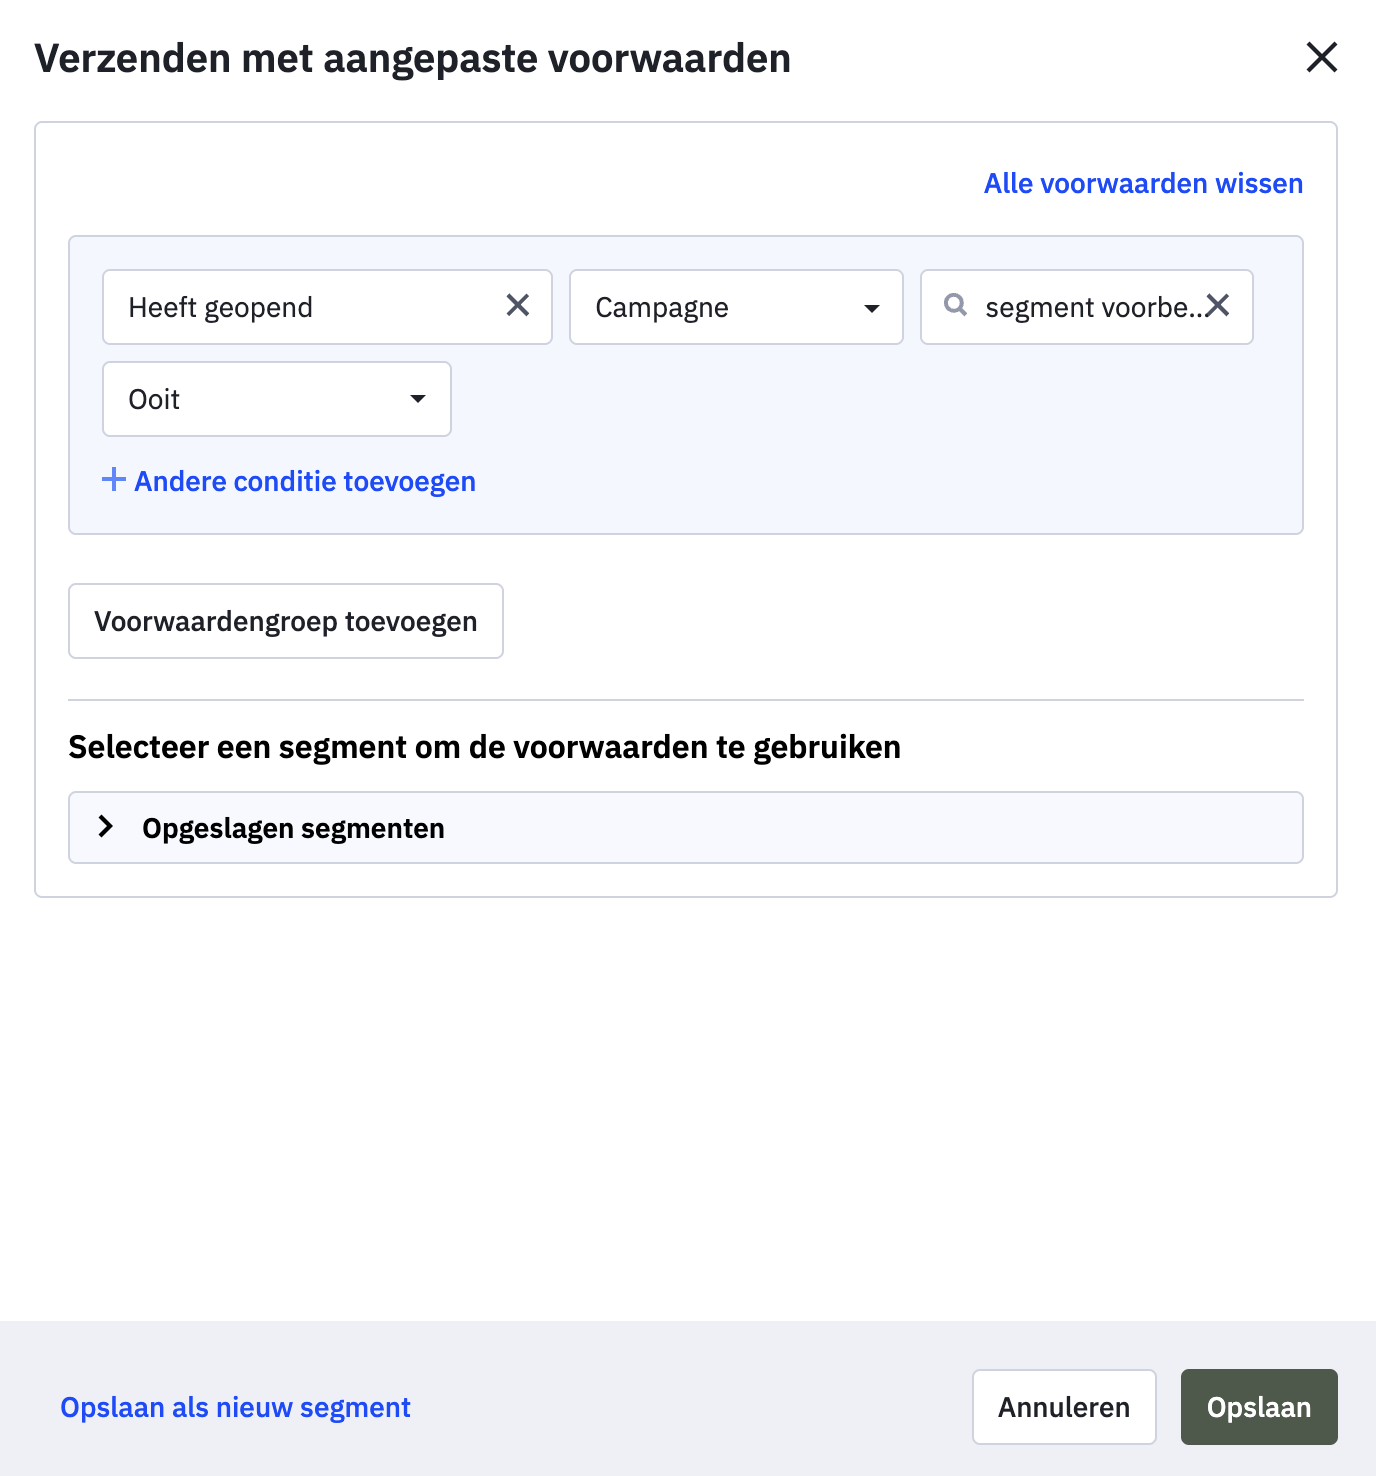Viewport: 1376px width, 1476px height.
Task: Click Opslaan als nieuw segment
Action: point(235,1407)
